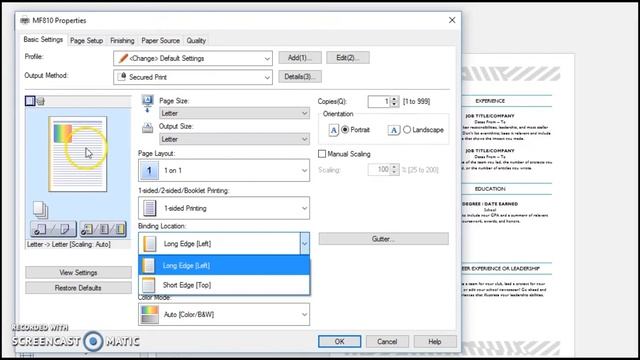Image resolution: width=640 pixels, height=360 pixels.
Task: Click the Page Size icon
Action: [x=147, y=104]
